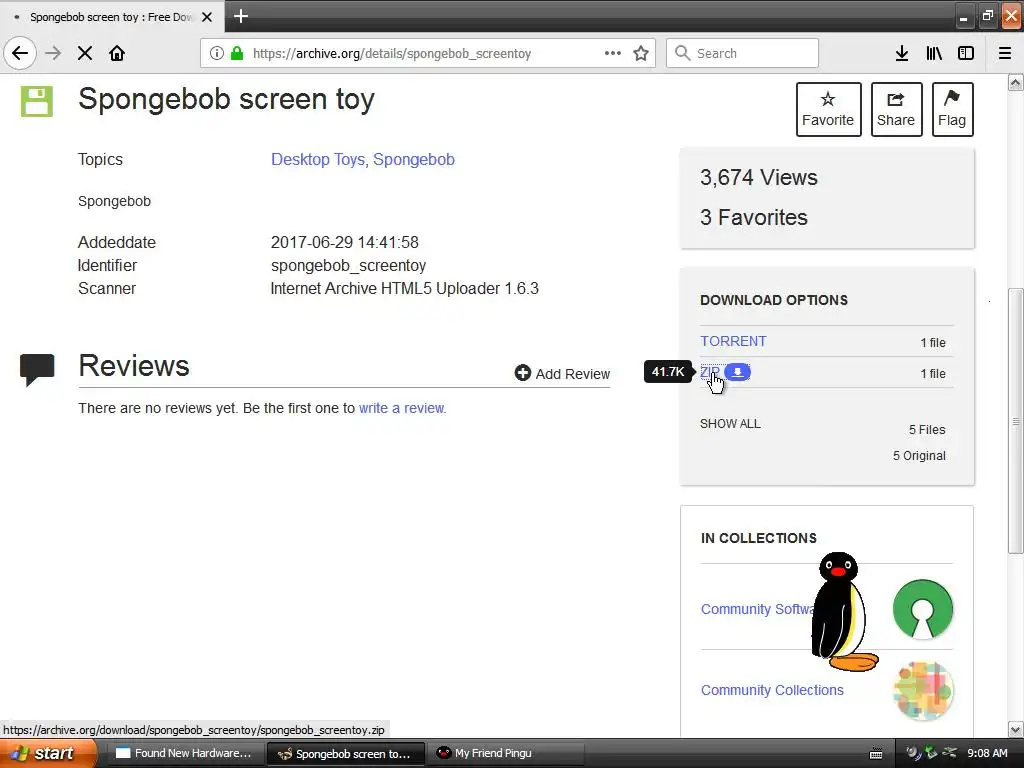Follow the write a review link
Viewport: 1024px width, 768px height.
(401, 408)
